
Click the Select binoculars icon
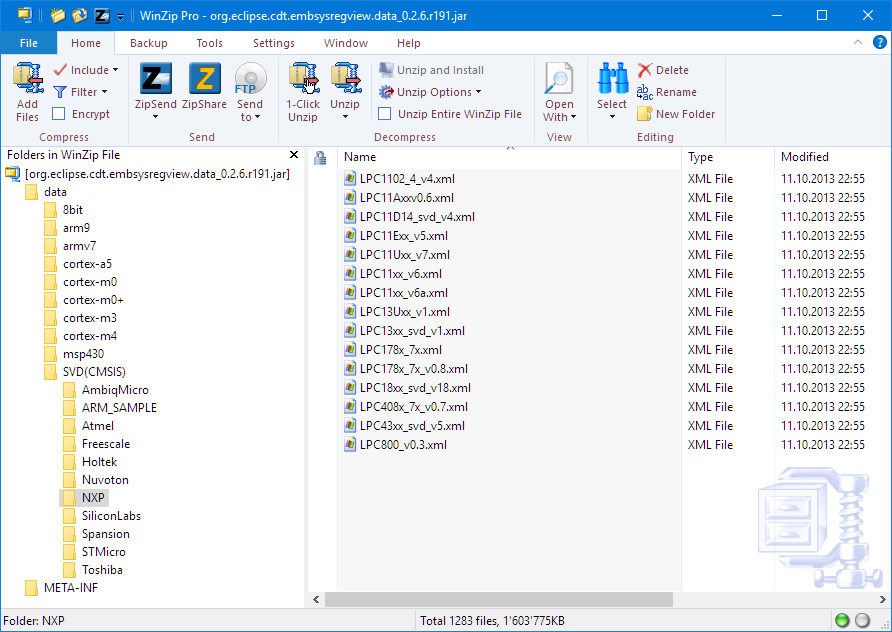(x=612, y=80)
